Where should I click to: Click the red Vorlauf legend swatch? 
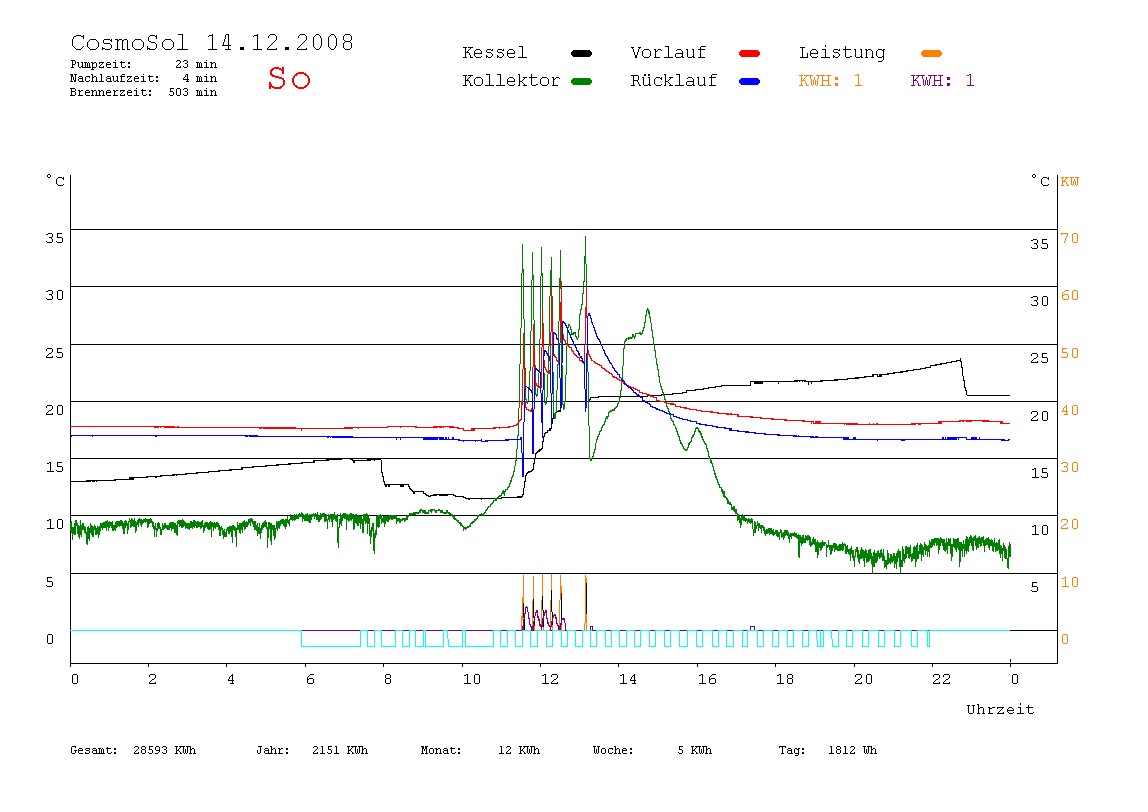750,53
